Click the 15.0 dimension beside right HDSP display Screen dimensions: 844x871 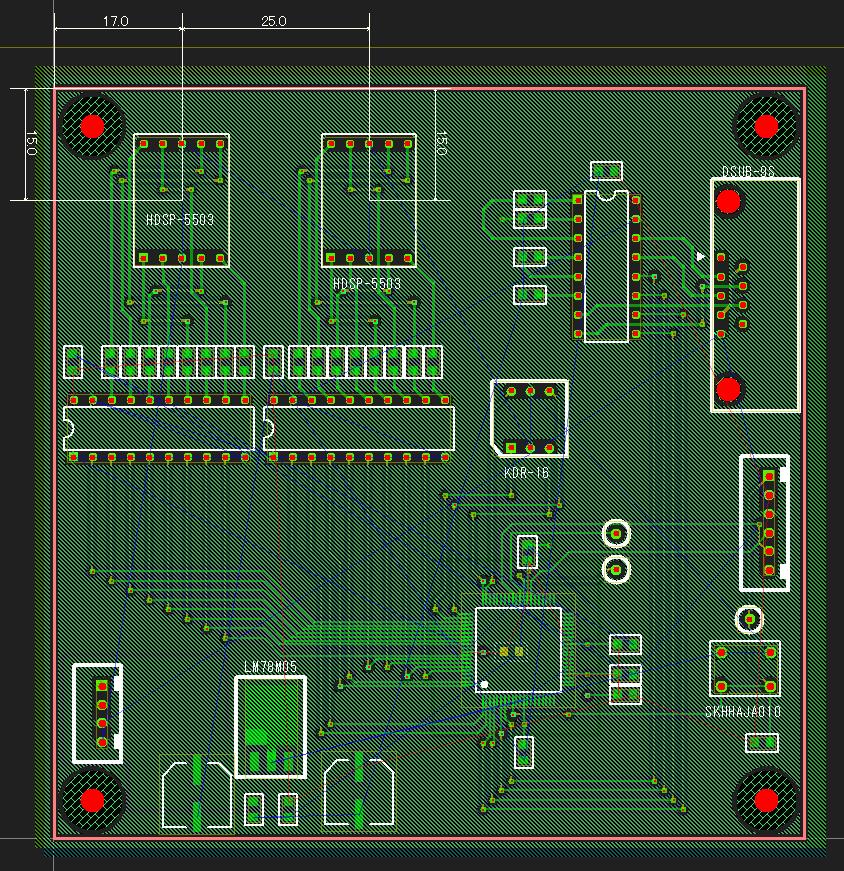(441, 143)
